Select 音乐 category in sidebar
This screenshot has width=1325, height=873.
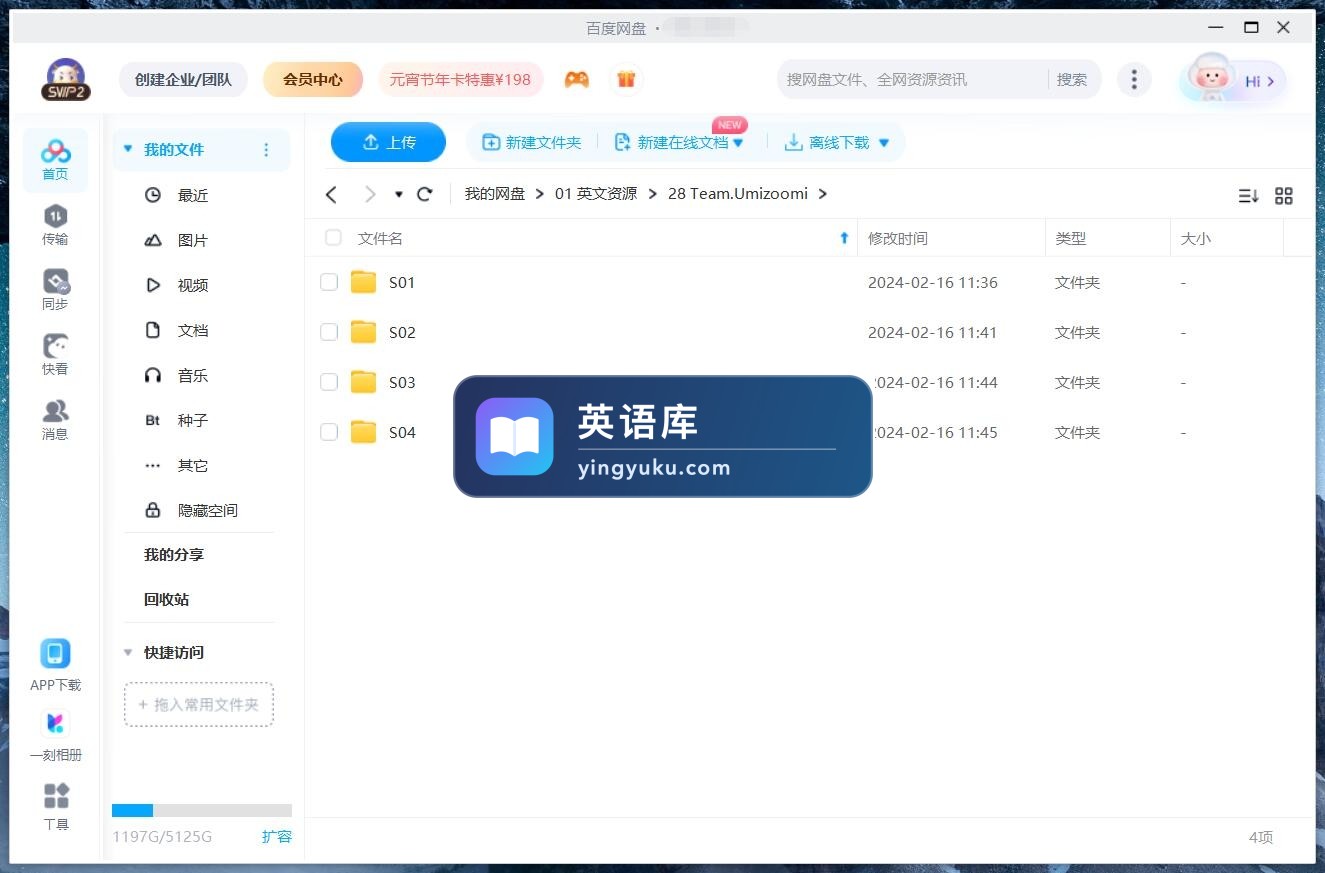193,375
